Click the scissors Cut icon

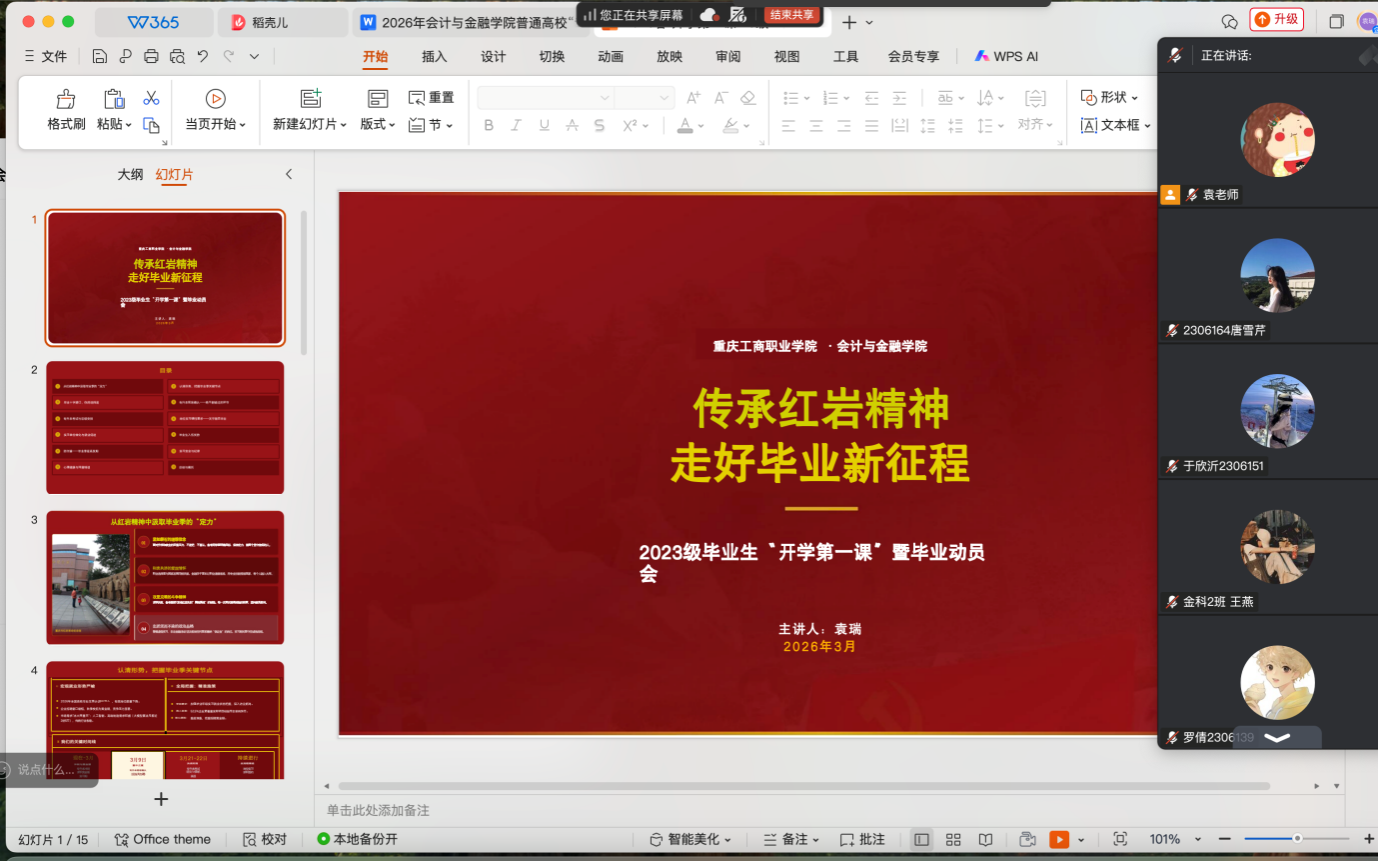click(151, 98)
